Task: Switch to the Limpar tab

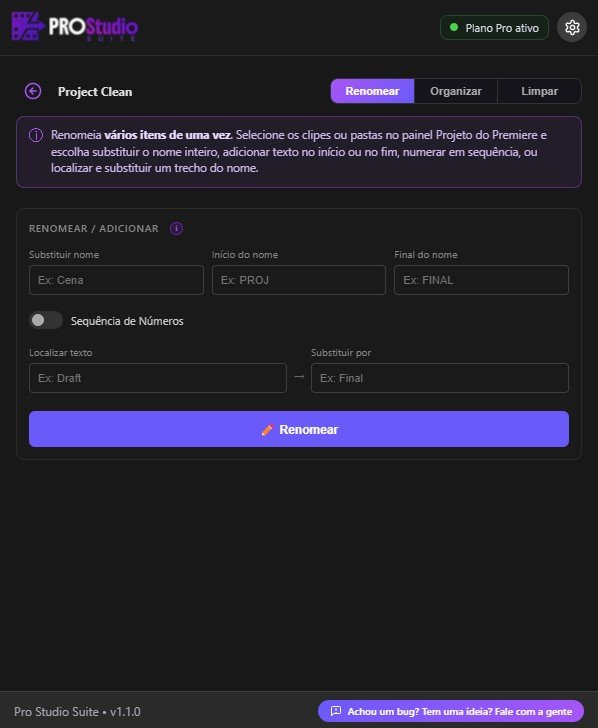Action: point(539,91)
